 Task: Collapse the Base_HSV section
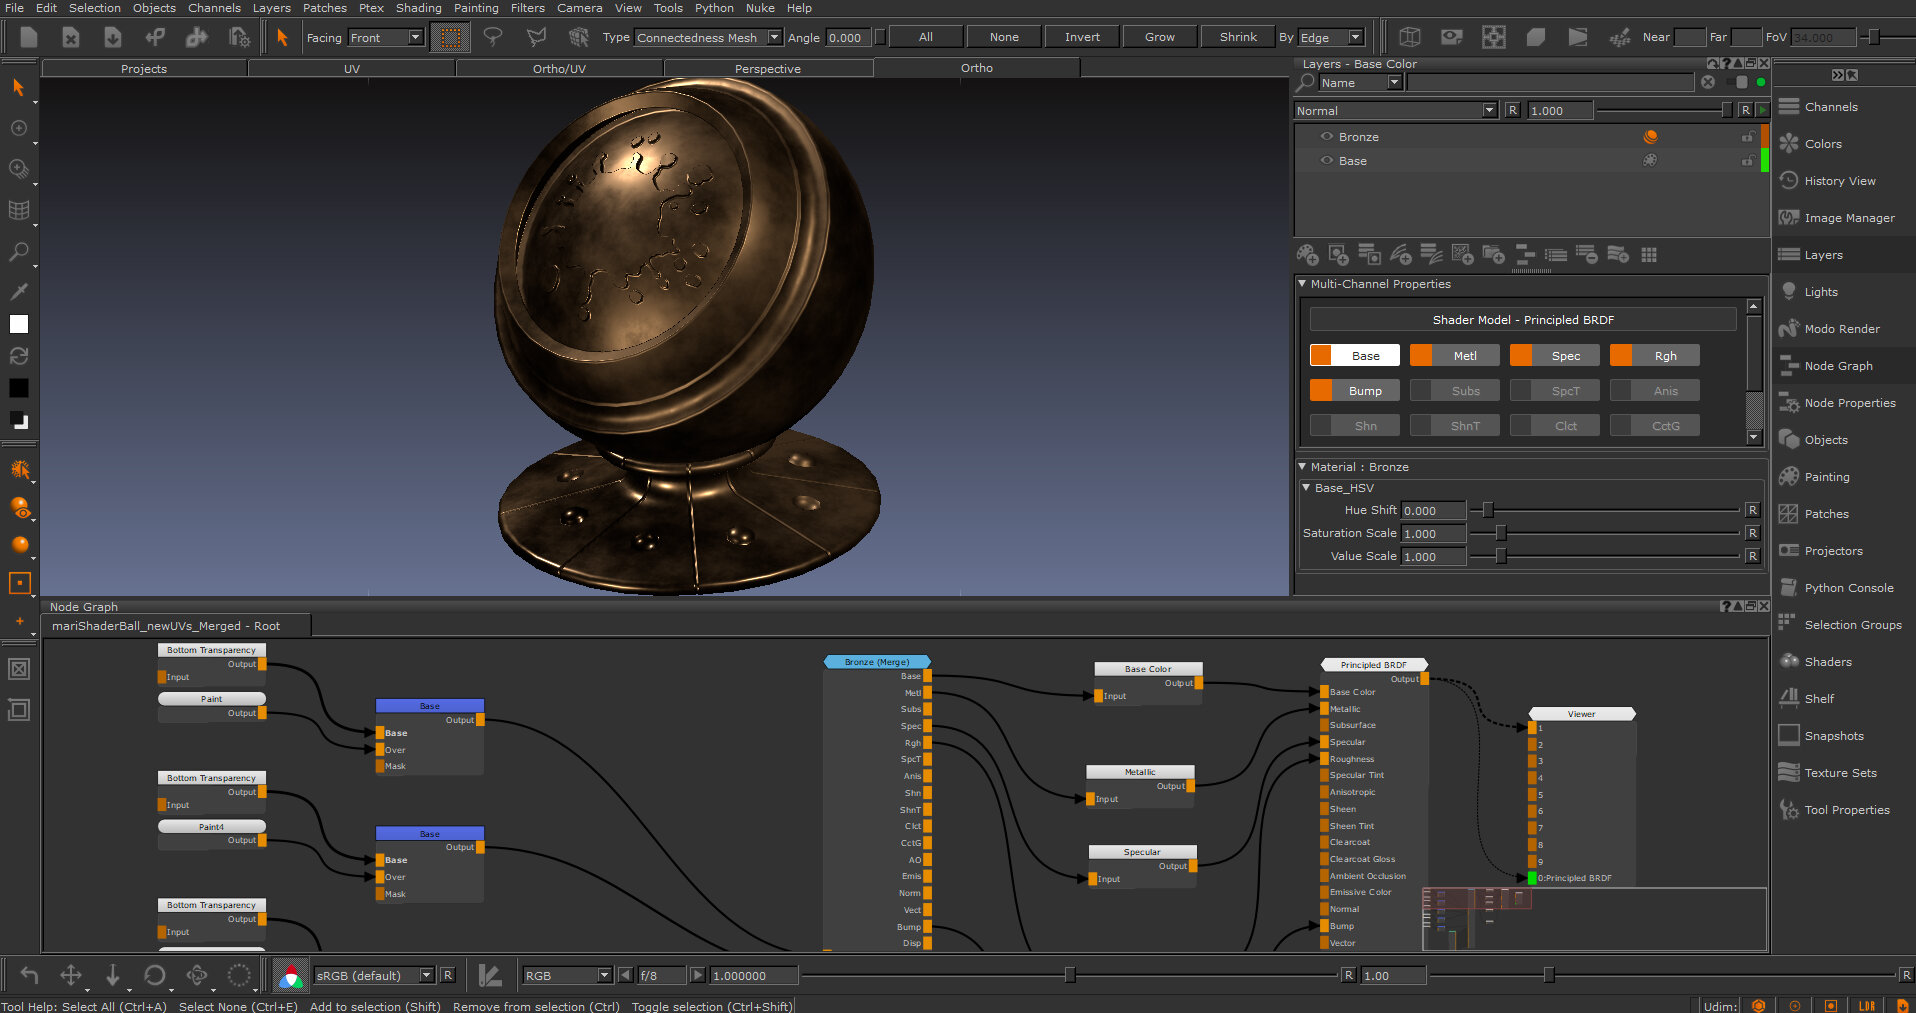1306,488
